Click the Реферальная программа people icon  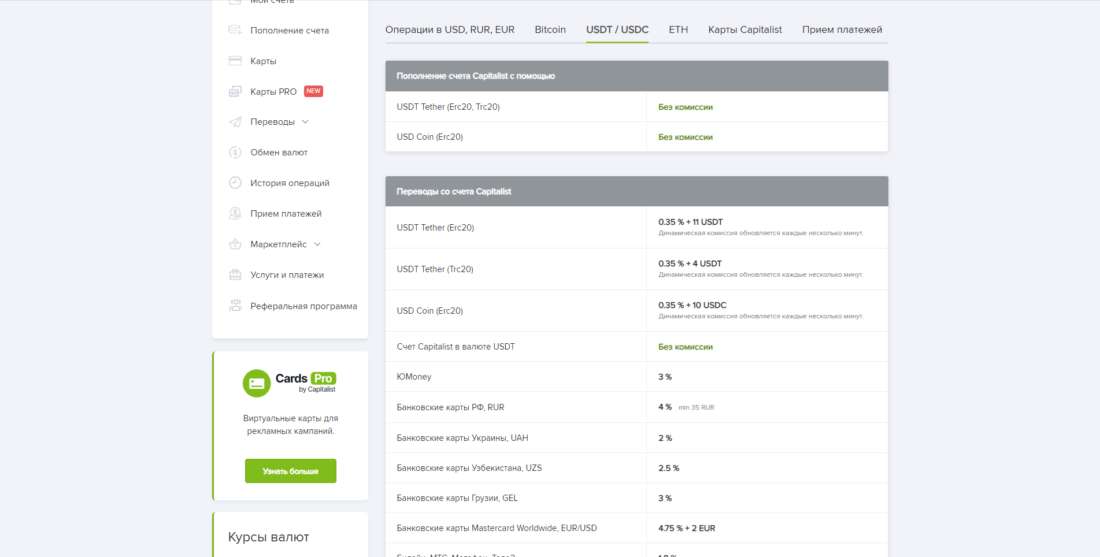tap(235, 306)
